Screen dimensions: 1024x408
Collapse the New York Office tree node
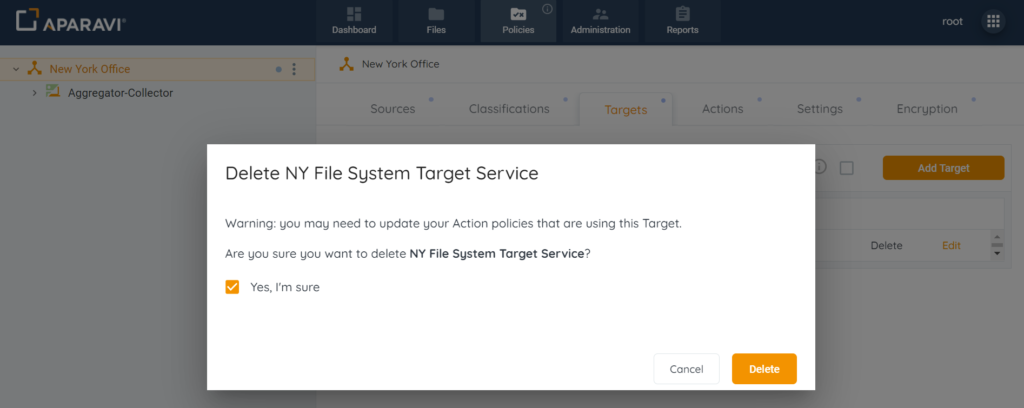[x=16, y=69]
